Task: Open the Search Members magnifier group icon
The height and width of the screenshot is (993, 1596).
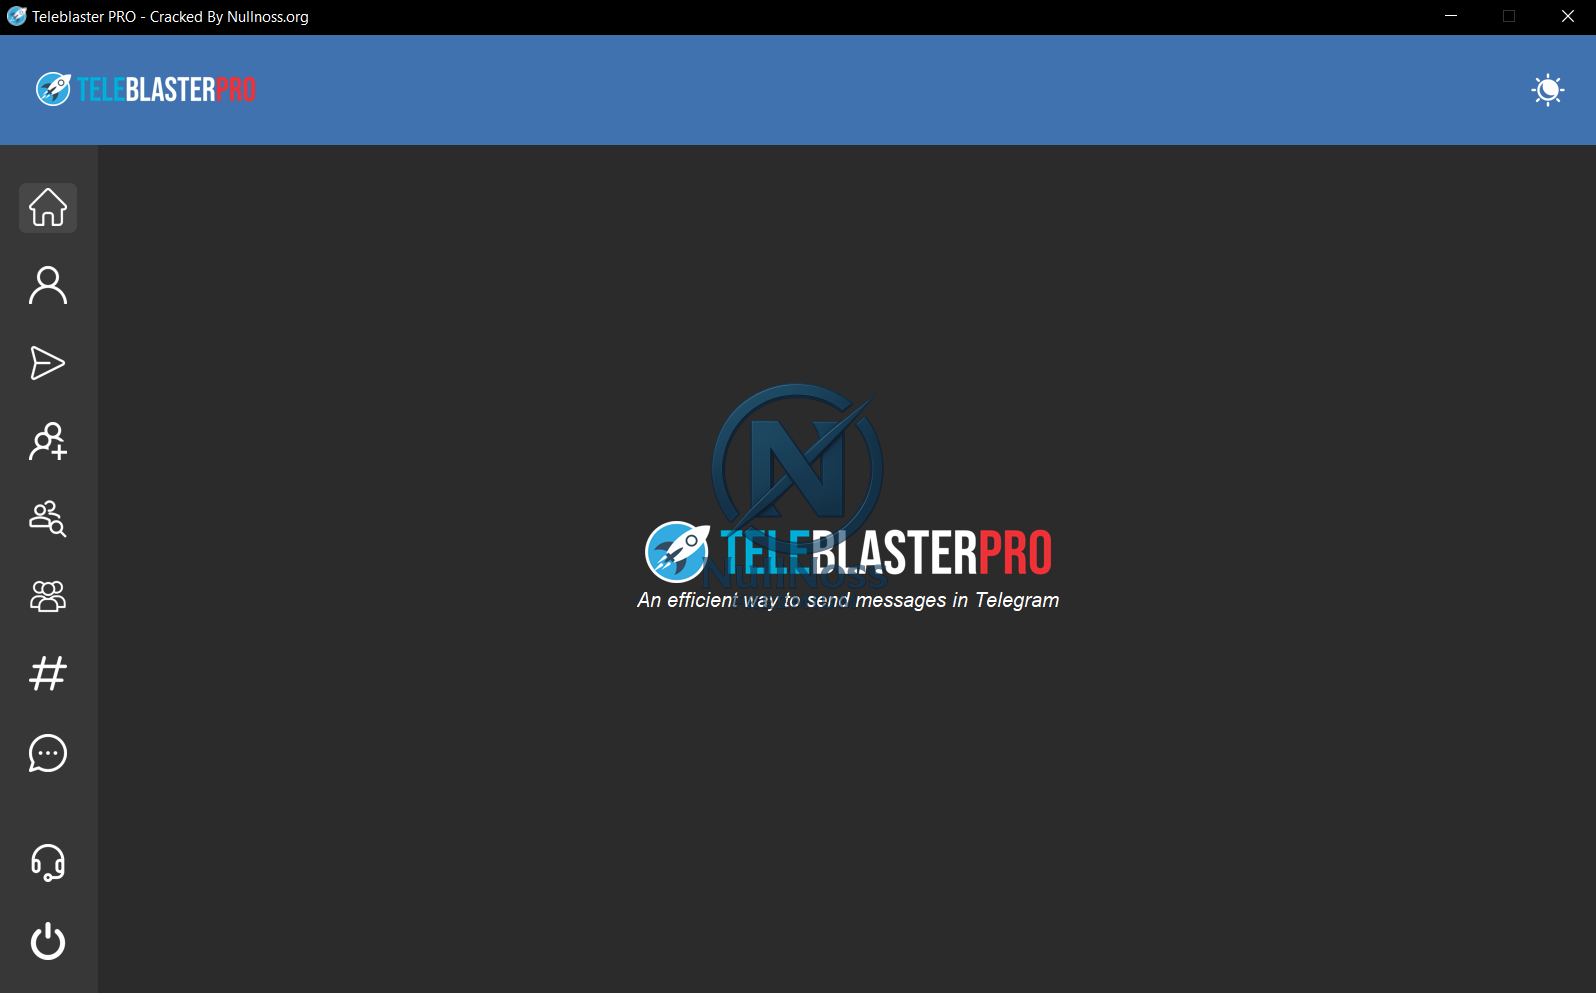Action: click(x=48, y=519)
